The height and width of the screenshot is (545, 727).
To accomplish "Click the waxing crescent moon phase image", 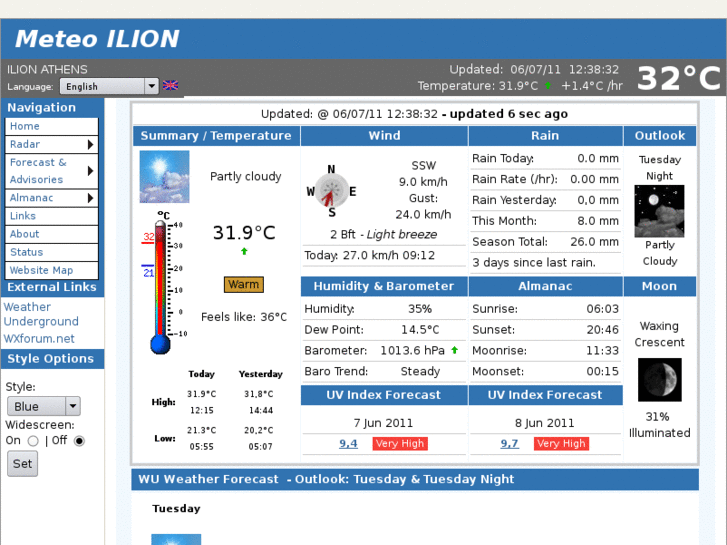I will pyautogui.click(x=659, y=379).
